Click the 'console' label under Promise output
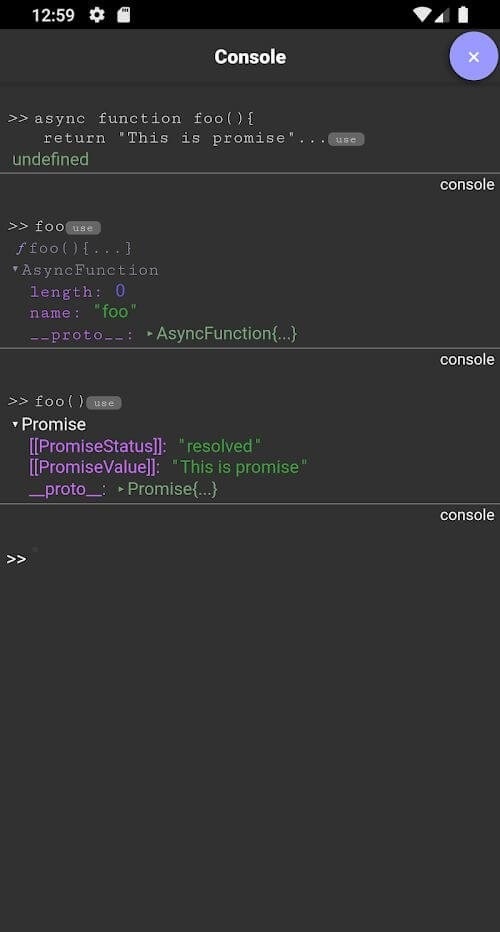500x932 pixels. click(x=467, y=514)
